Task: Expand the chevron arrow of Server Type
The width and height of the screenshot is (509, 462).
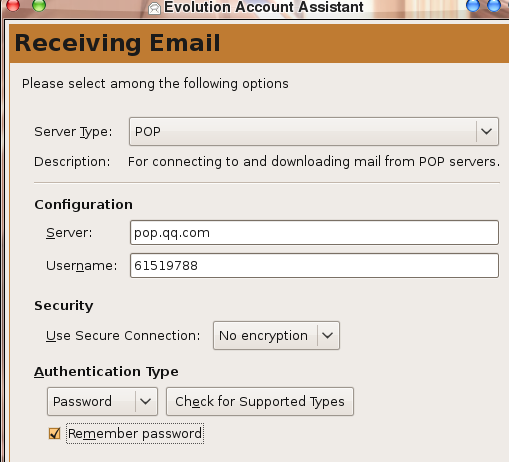Action: (x=487, y=131)
